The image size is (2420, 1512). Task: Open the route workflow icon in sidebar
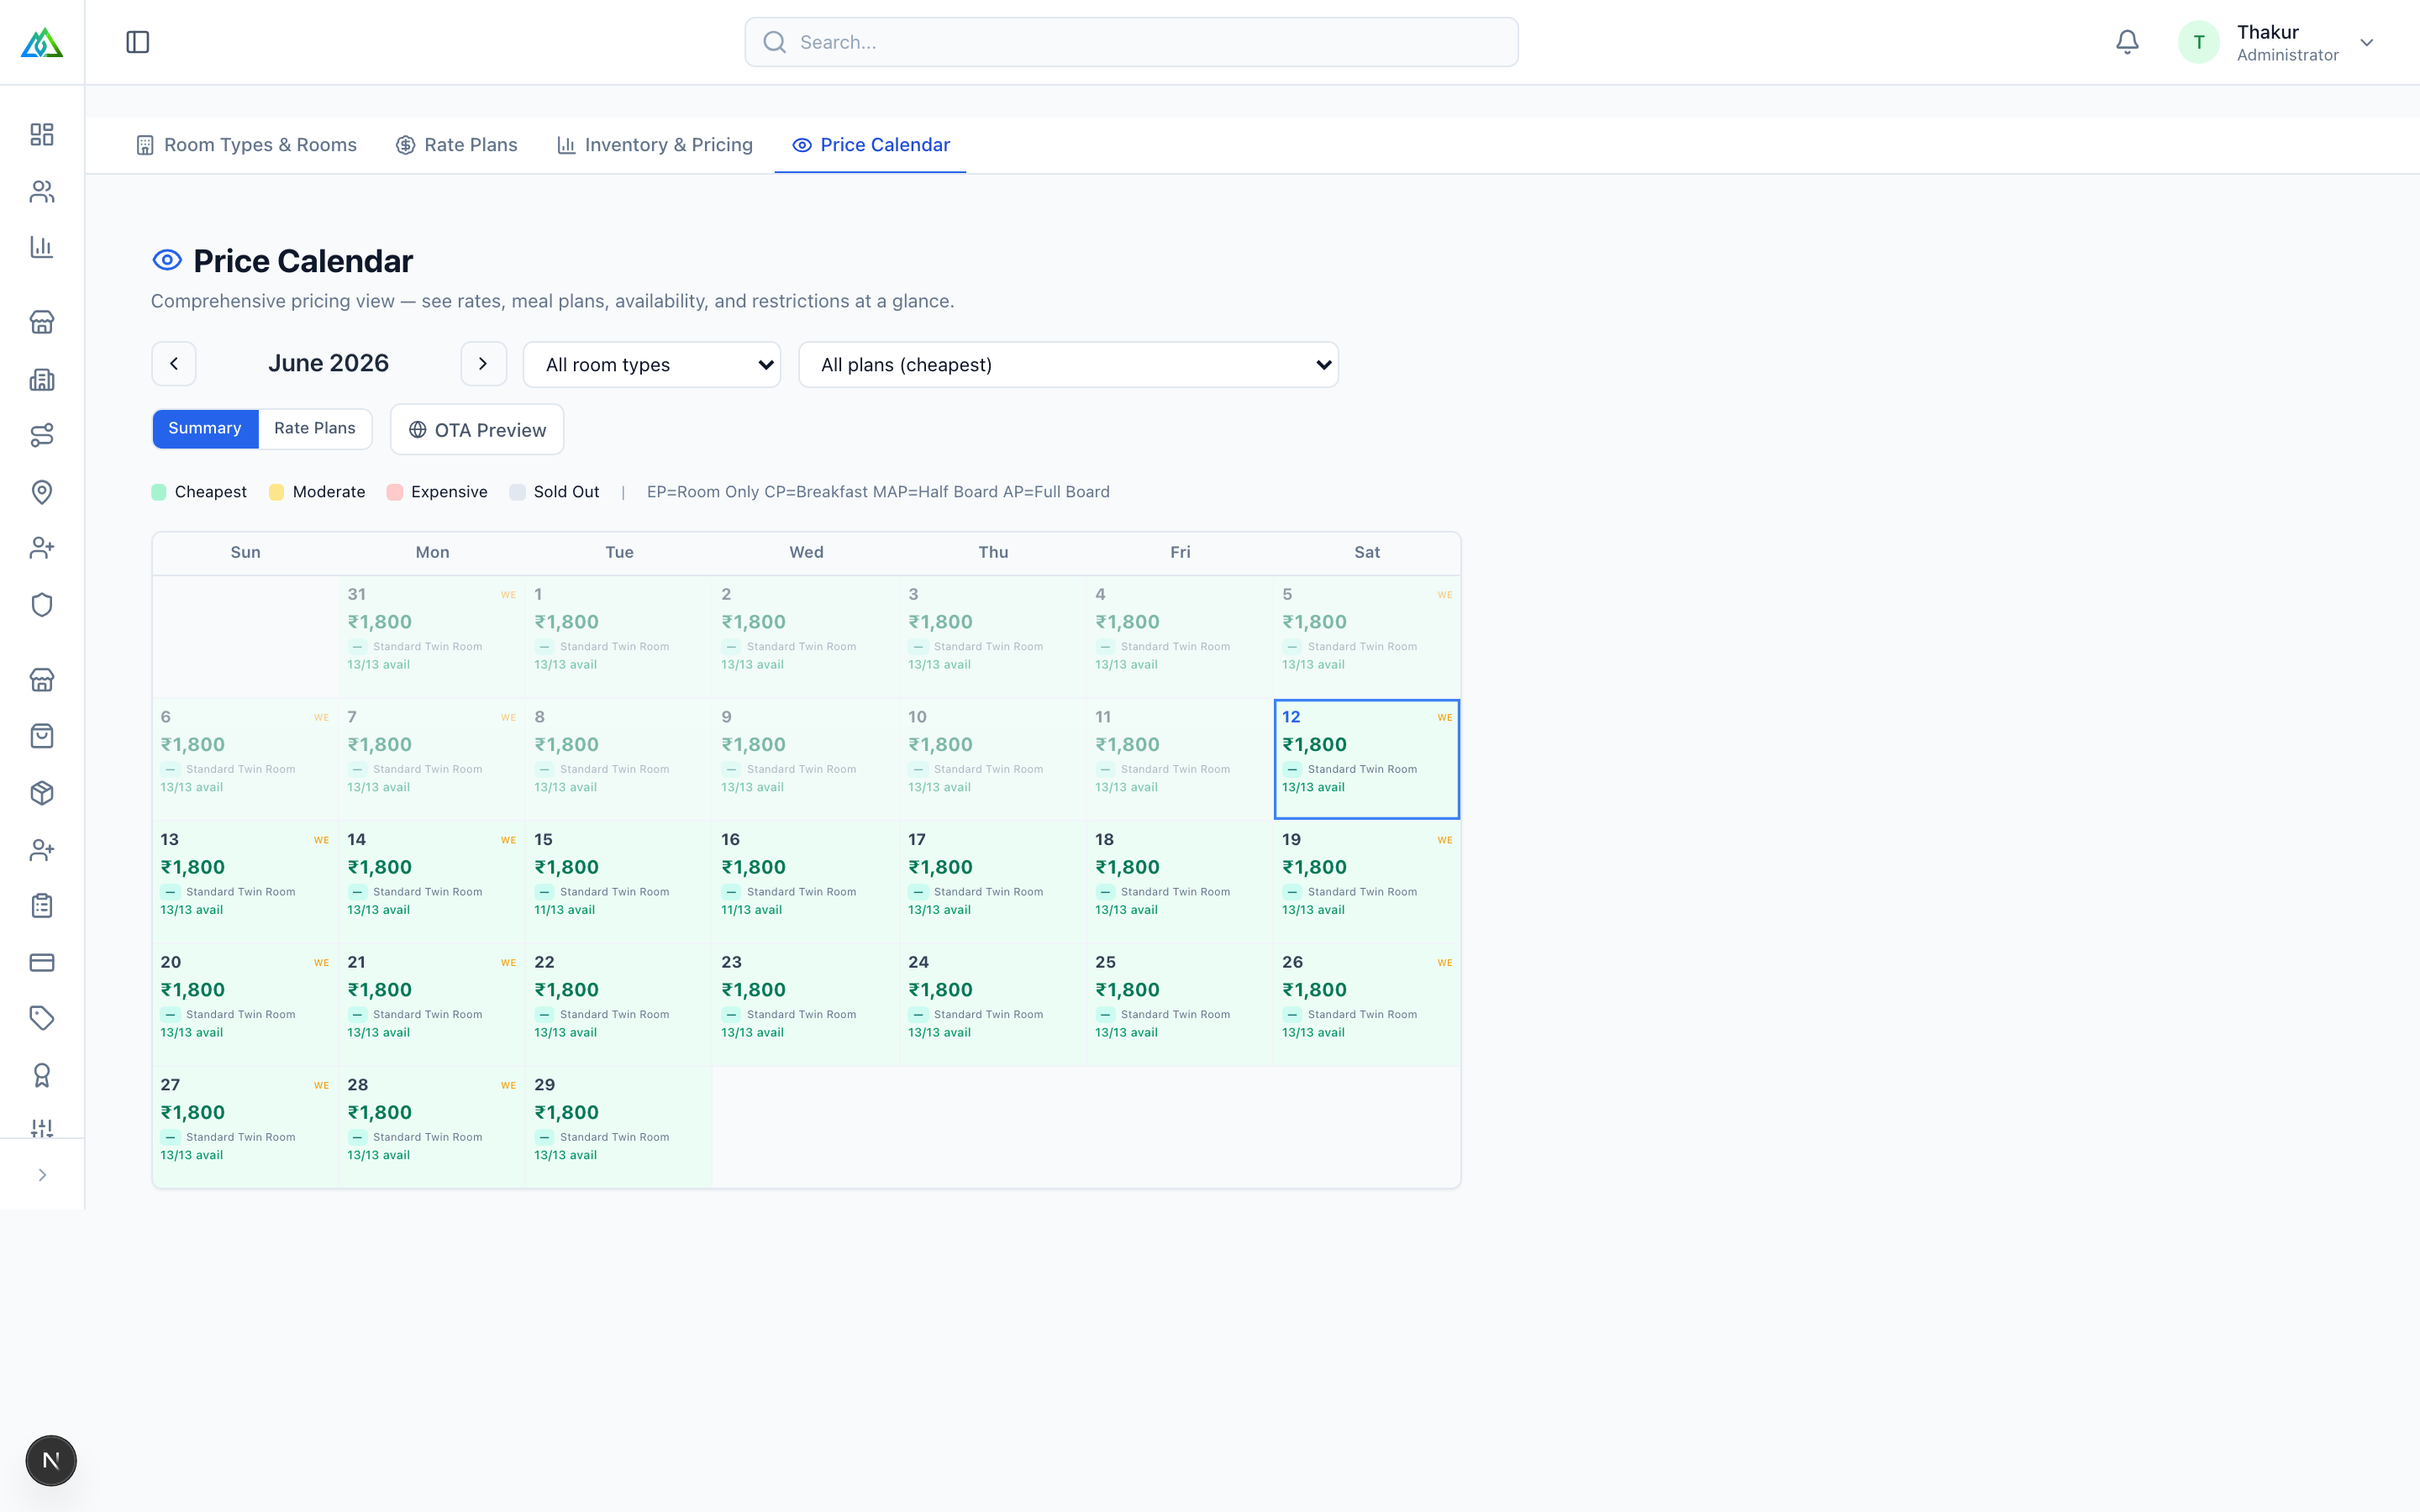coord(42,435)
